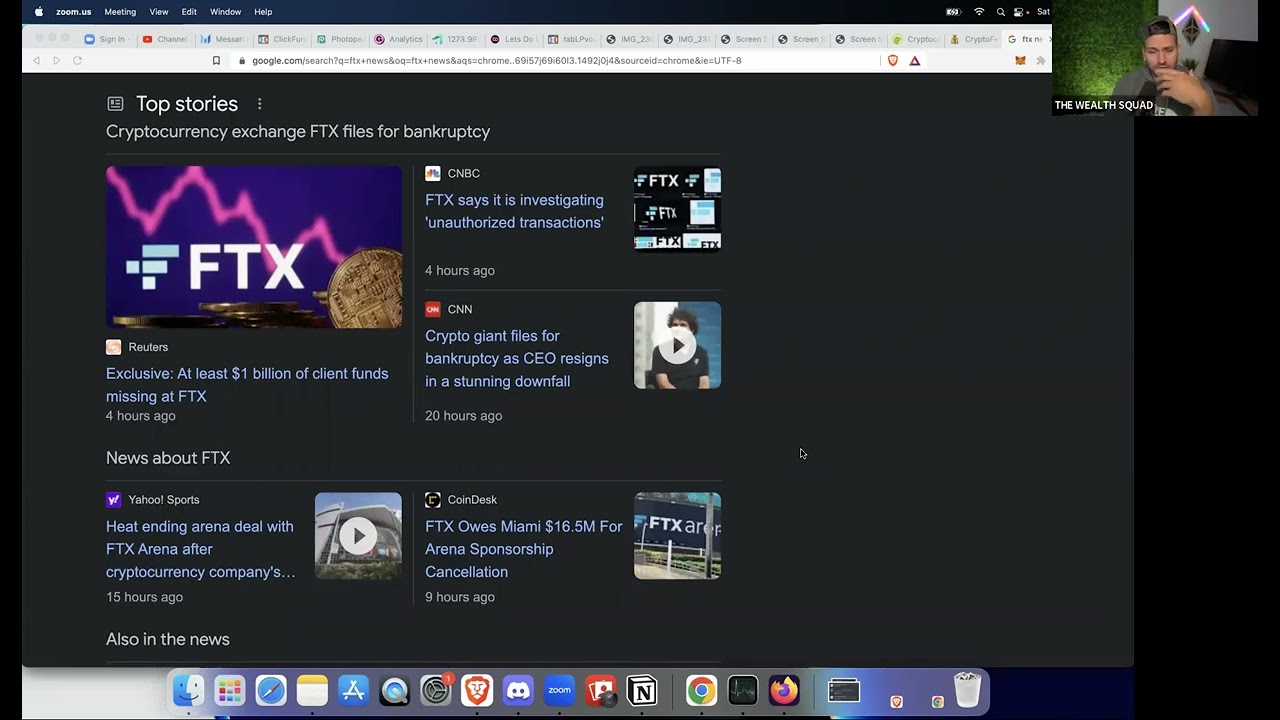1280x720 pixels.
Task: Play the CNN video thumbnail
Action: pos(677,345)
